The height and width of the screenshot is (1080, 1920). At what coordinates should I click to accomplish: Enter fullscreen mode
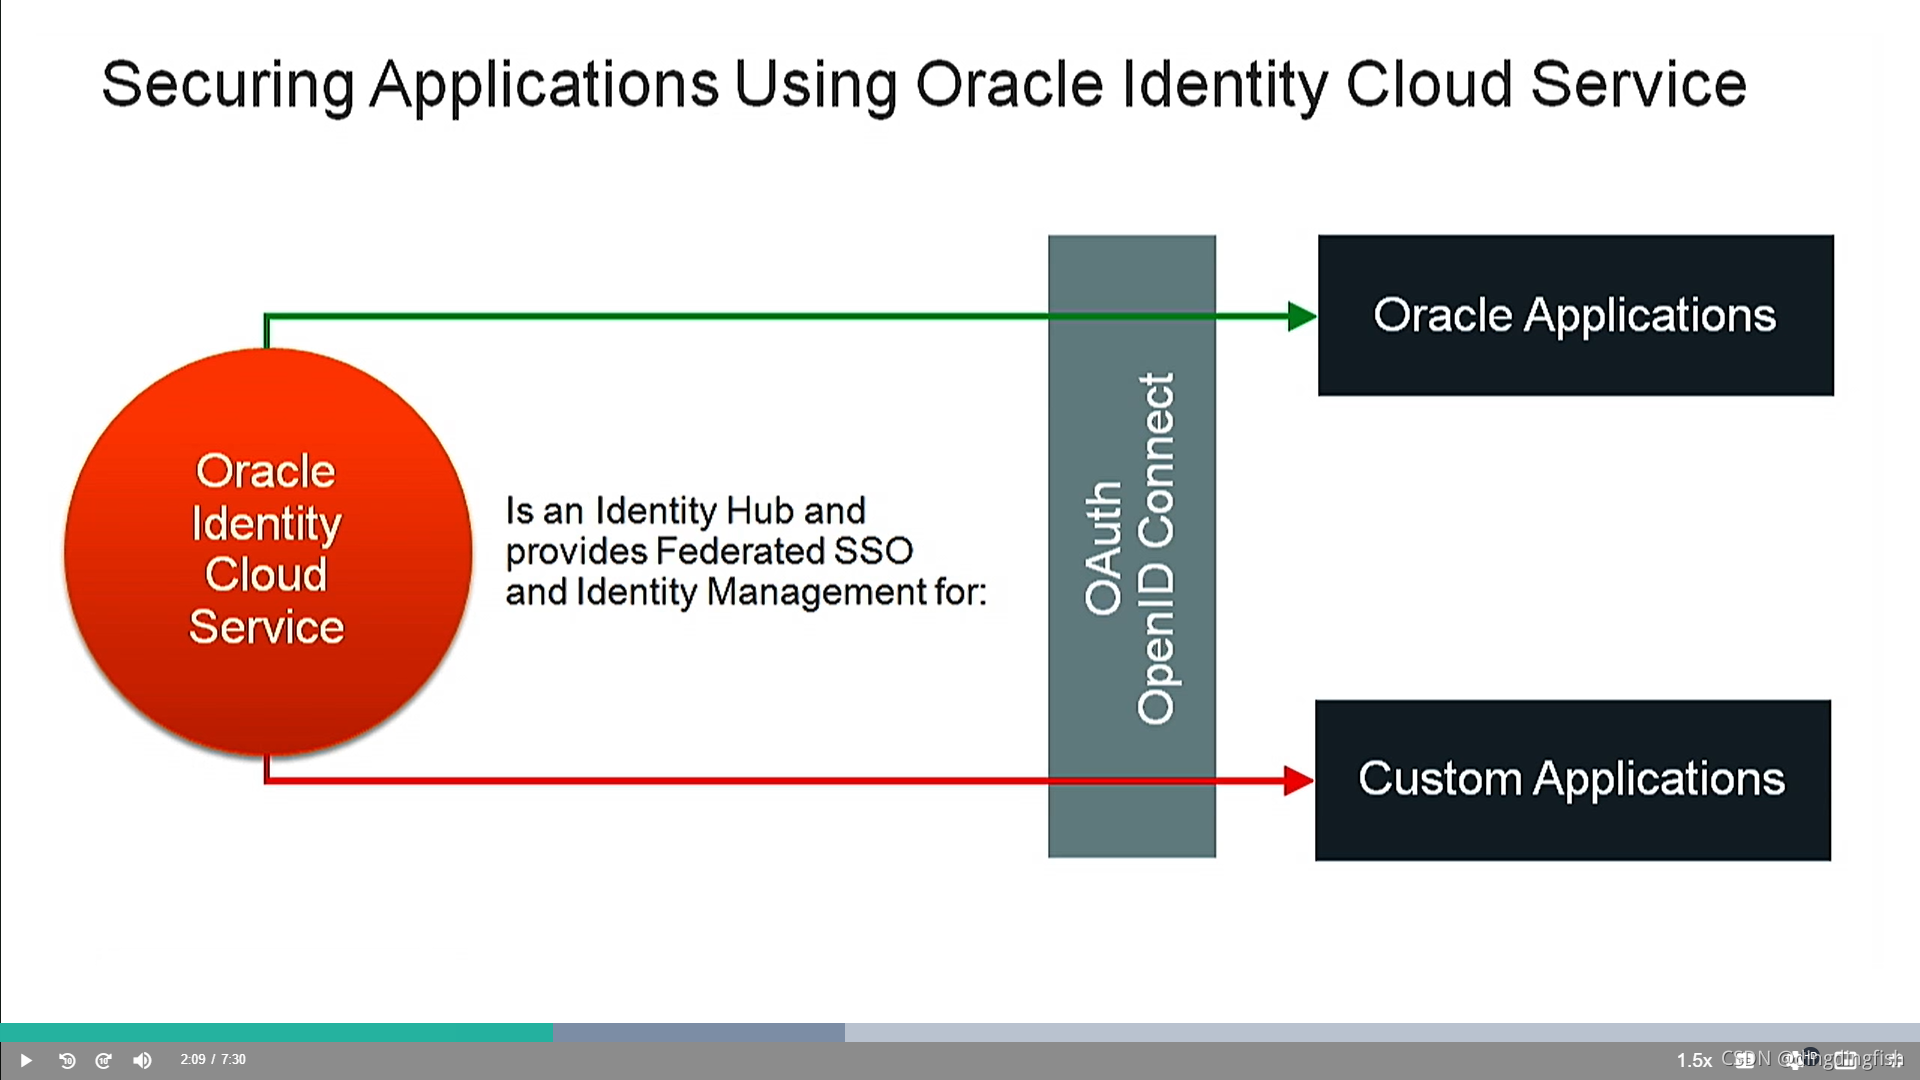point(1895,1061)
